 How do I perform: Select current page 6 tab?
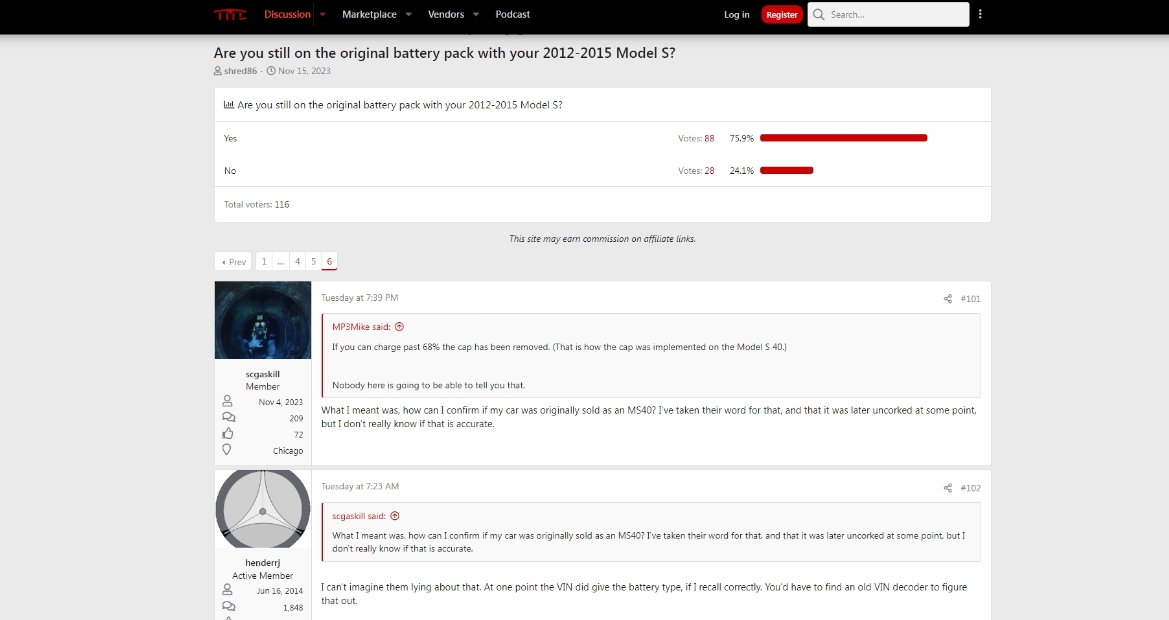(x=329, y=262)
